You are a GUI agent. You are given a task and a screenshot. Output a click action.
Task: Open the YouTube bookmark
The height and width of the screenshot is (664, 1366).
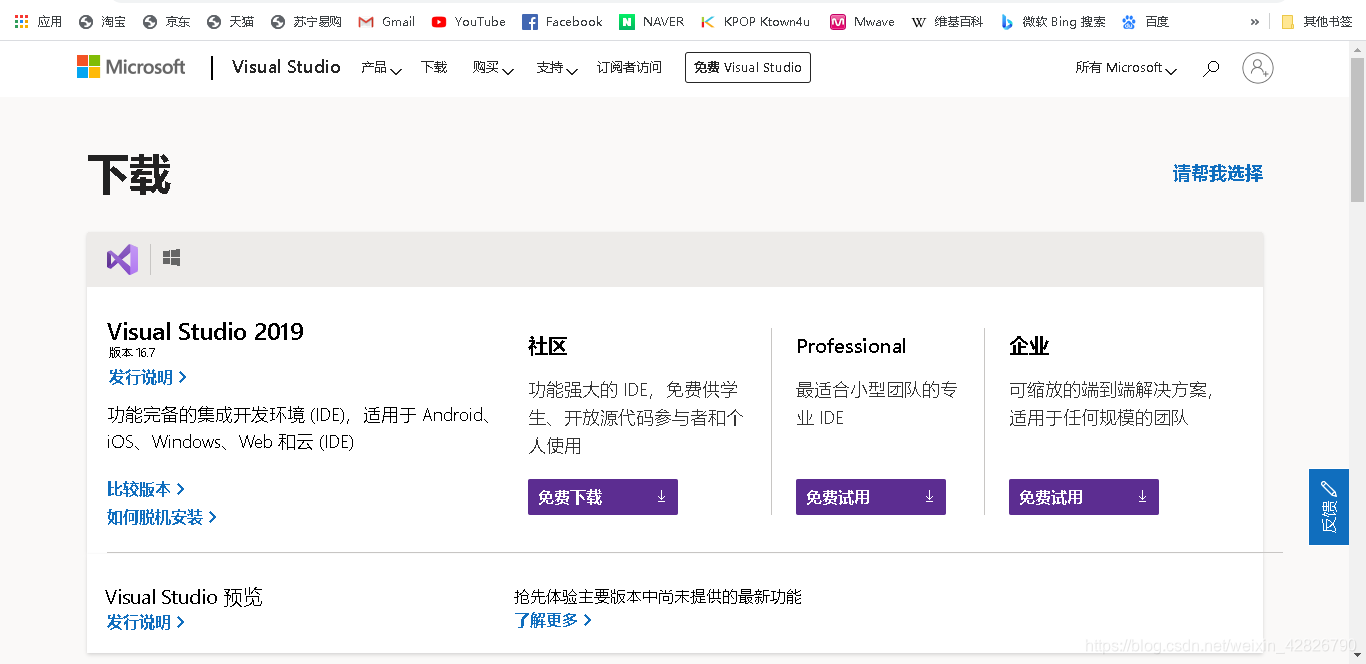click(468, 21)
